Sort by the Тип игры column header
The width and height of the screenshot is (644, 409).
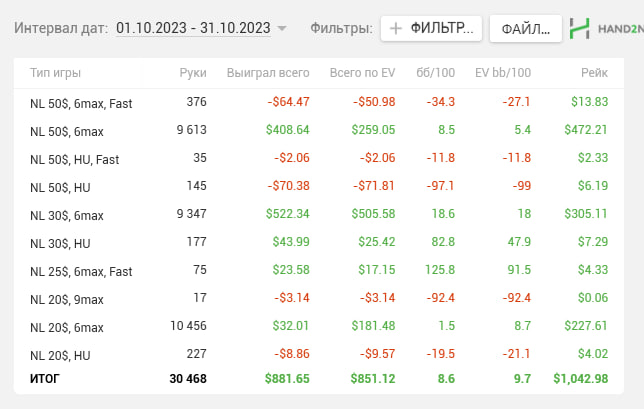click(x=56, y=73)
